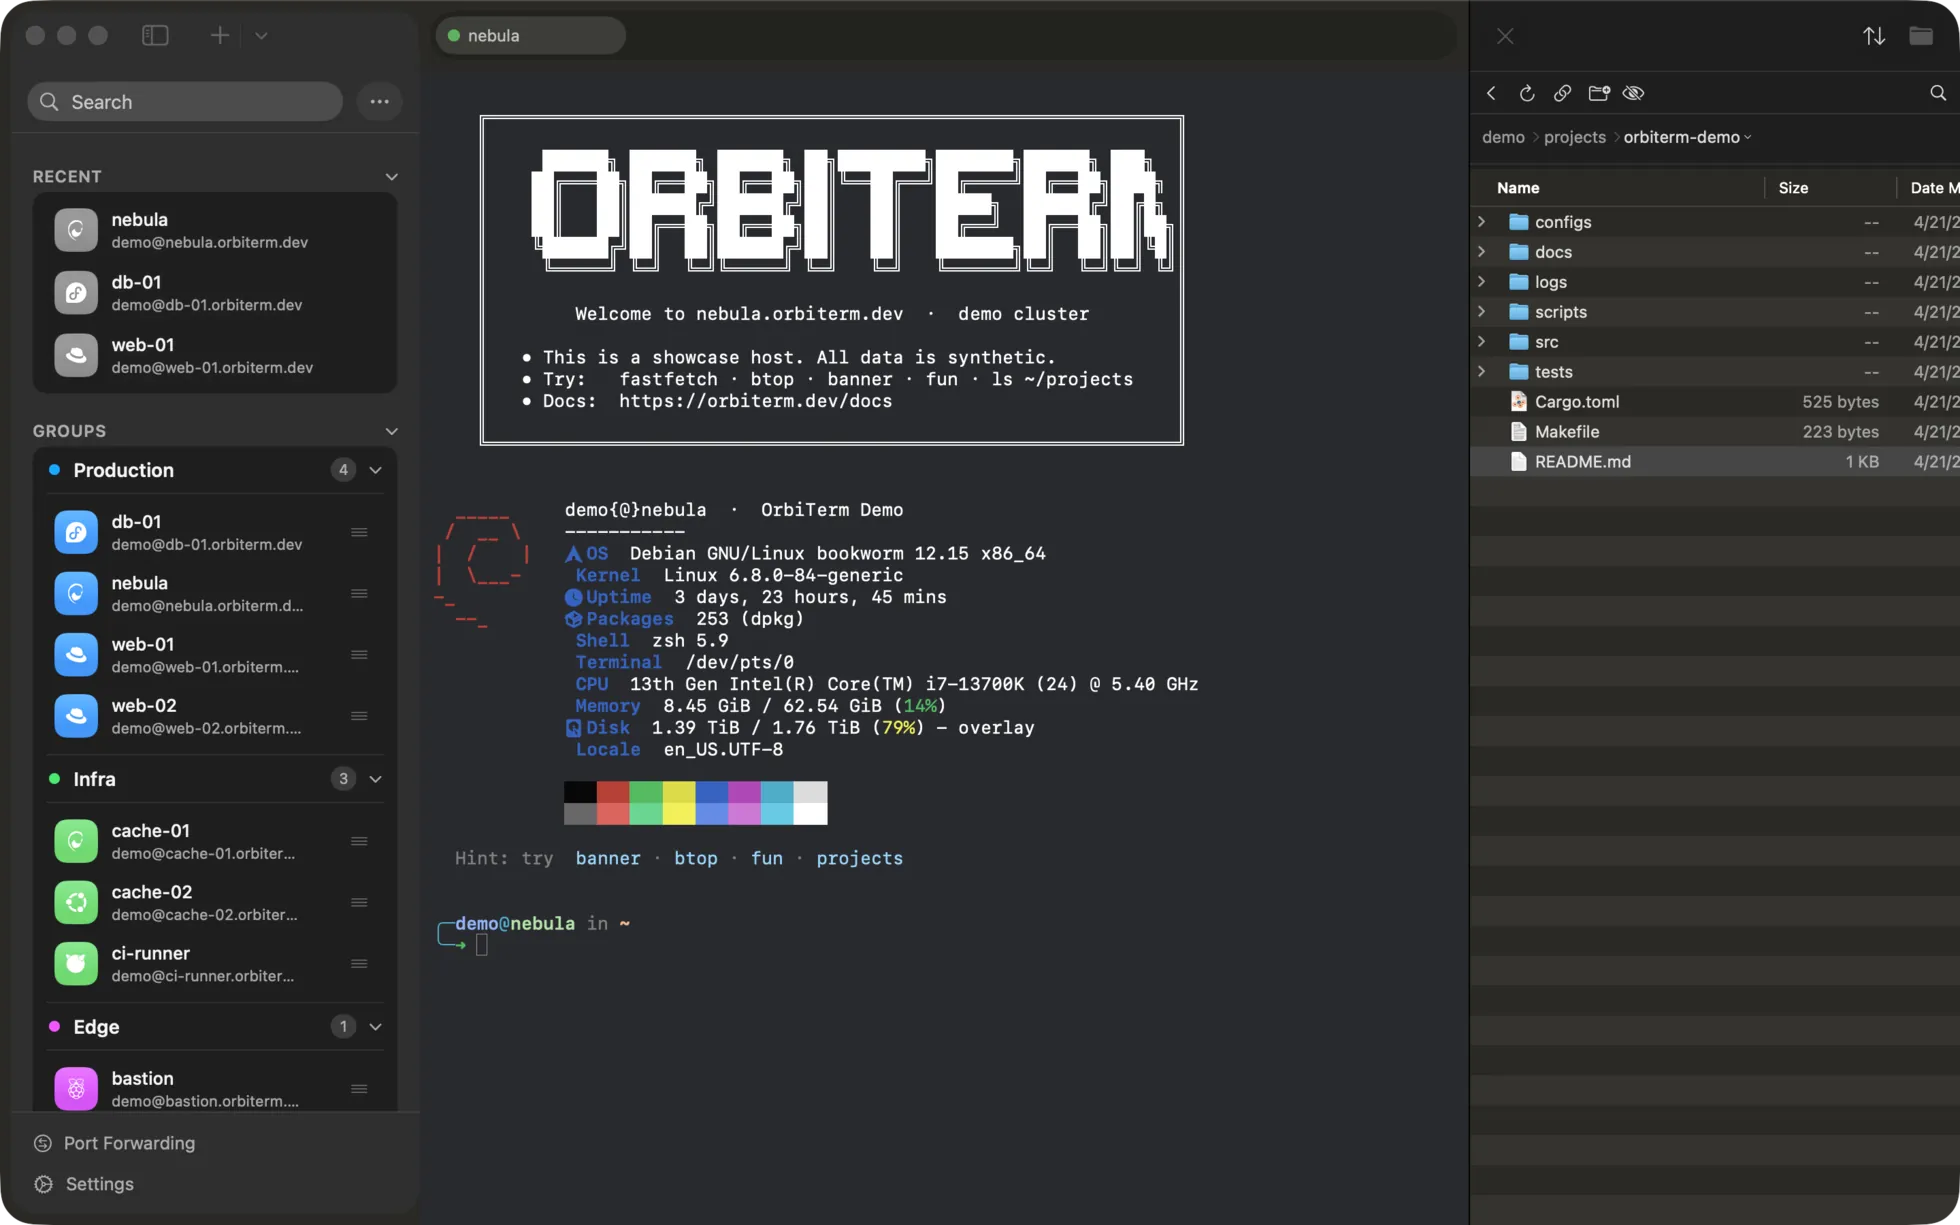Collapse the GROUPS section chevron

pyautogui.click(x=391, y=431)
